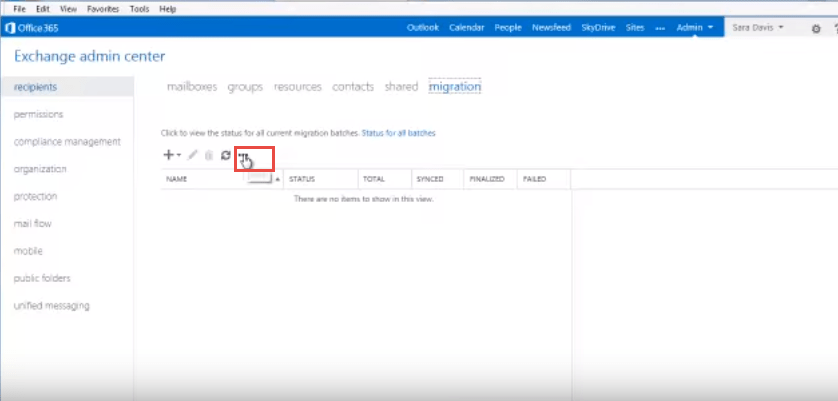The height and width of the screenshot is (401, 838).
Task: Open SkyDrive from the top bar
Action: [599, 27]
